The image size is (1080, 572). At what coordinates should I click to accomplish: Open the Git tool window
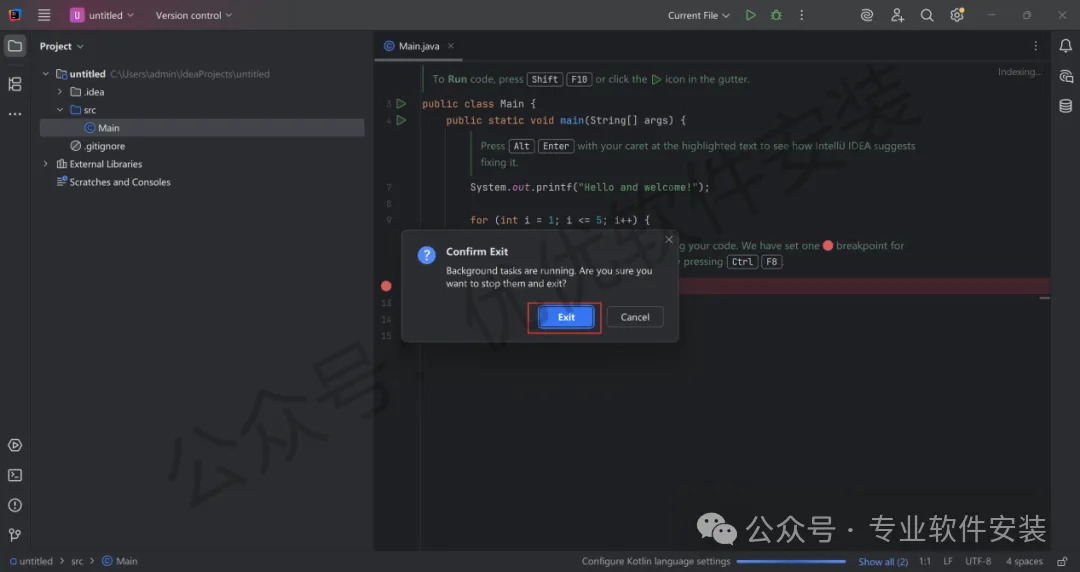14,535
